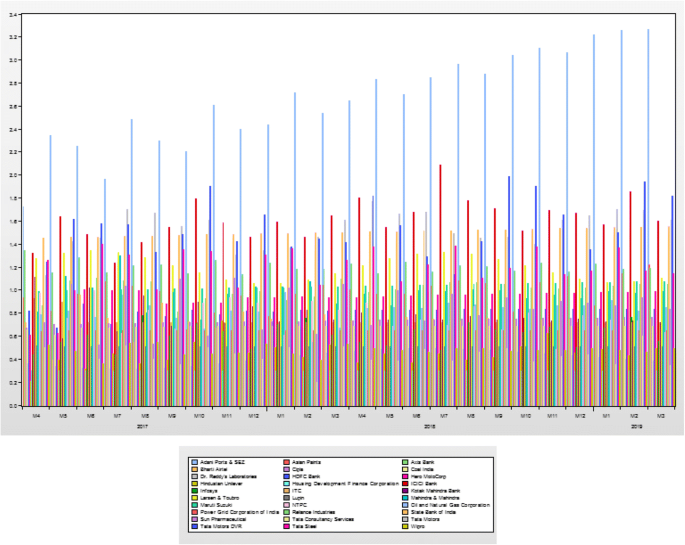Click the ICICI Bank red legend swatch
Image resolution: width=685 pixels, height=545 pixels.
click(404, 482)
